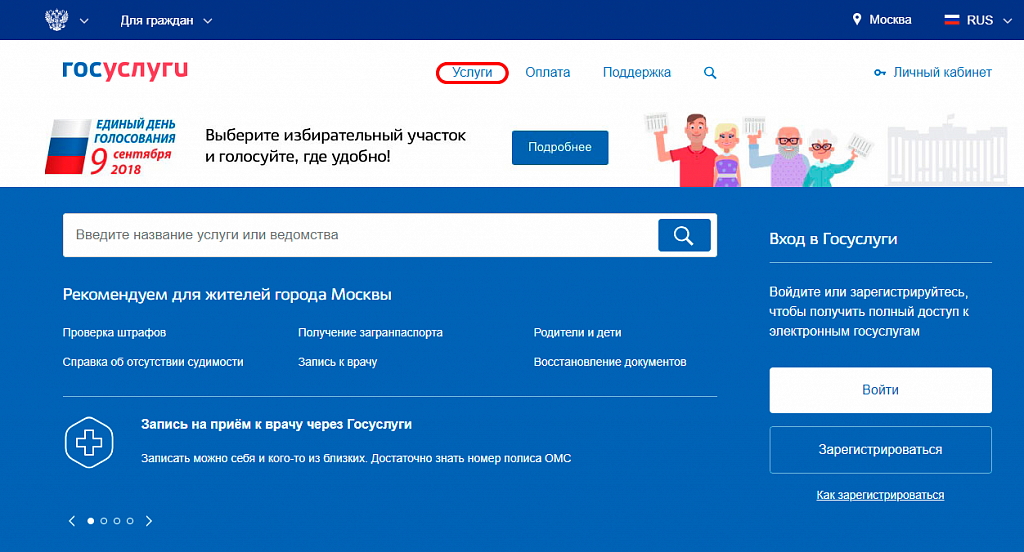Expand the chevron beside the coat of arms
The height and width of the screenshot is (552, 1024).
coord(84,21)
